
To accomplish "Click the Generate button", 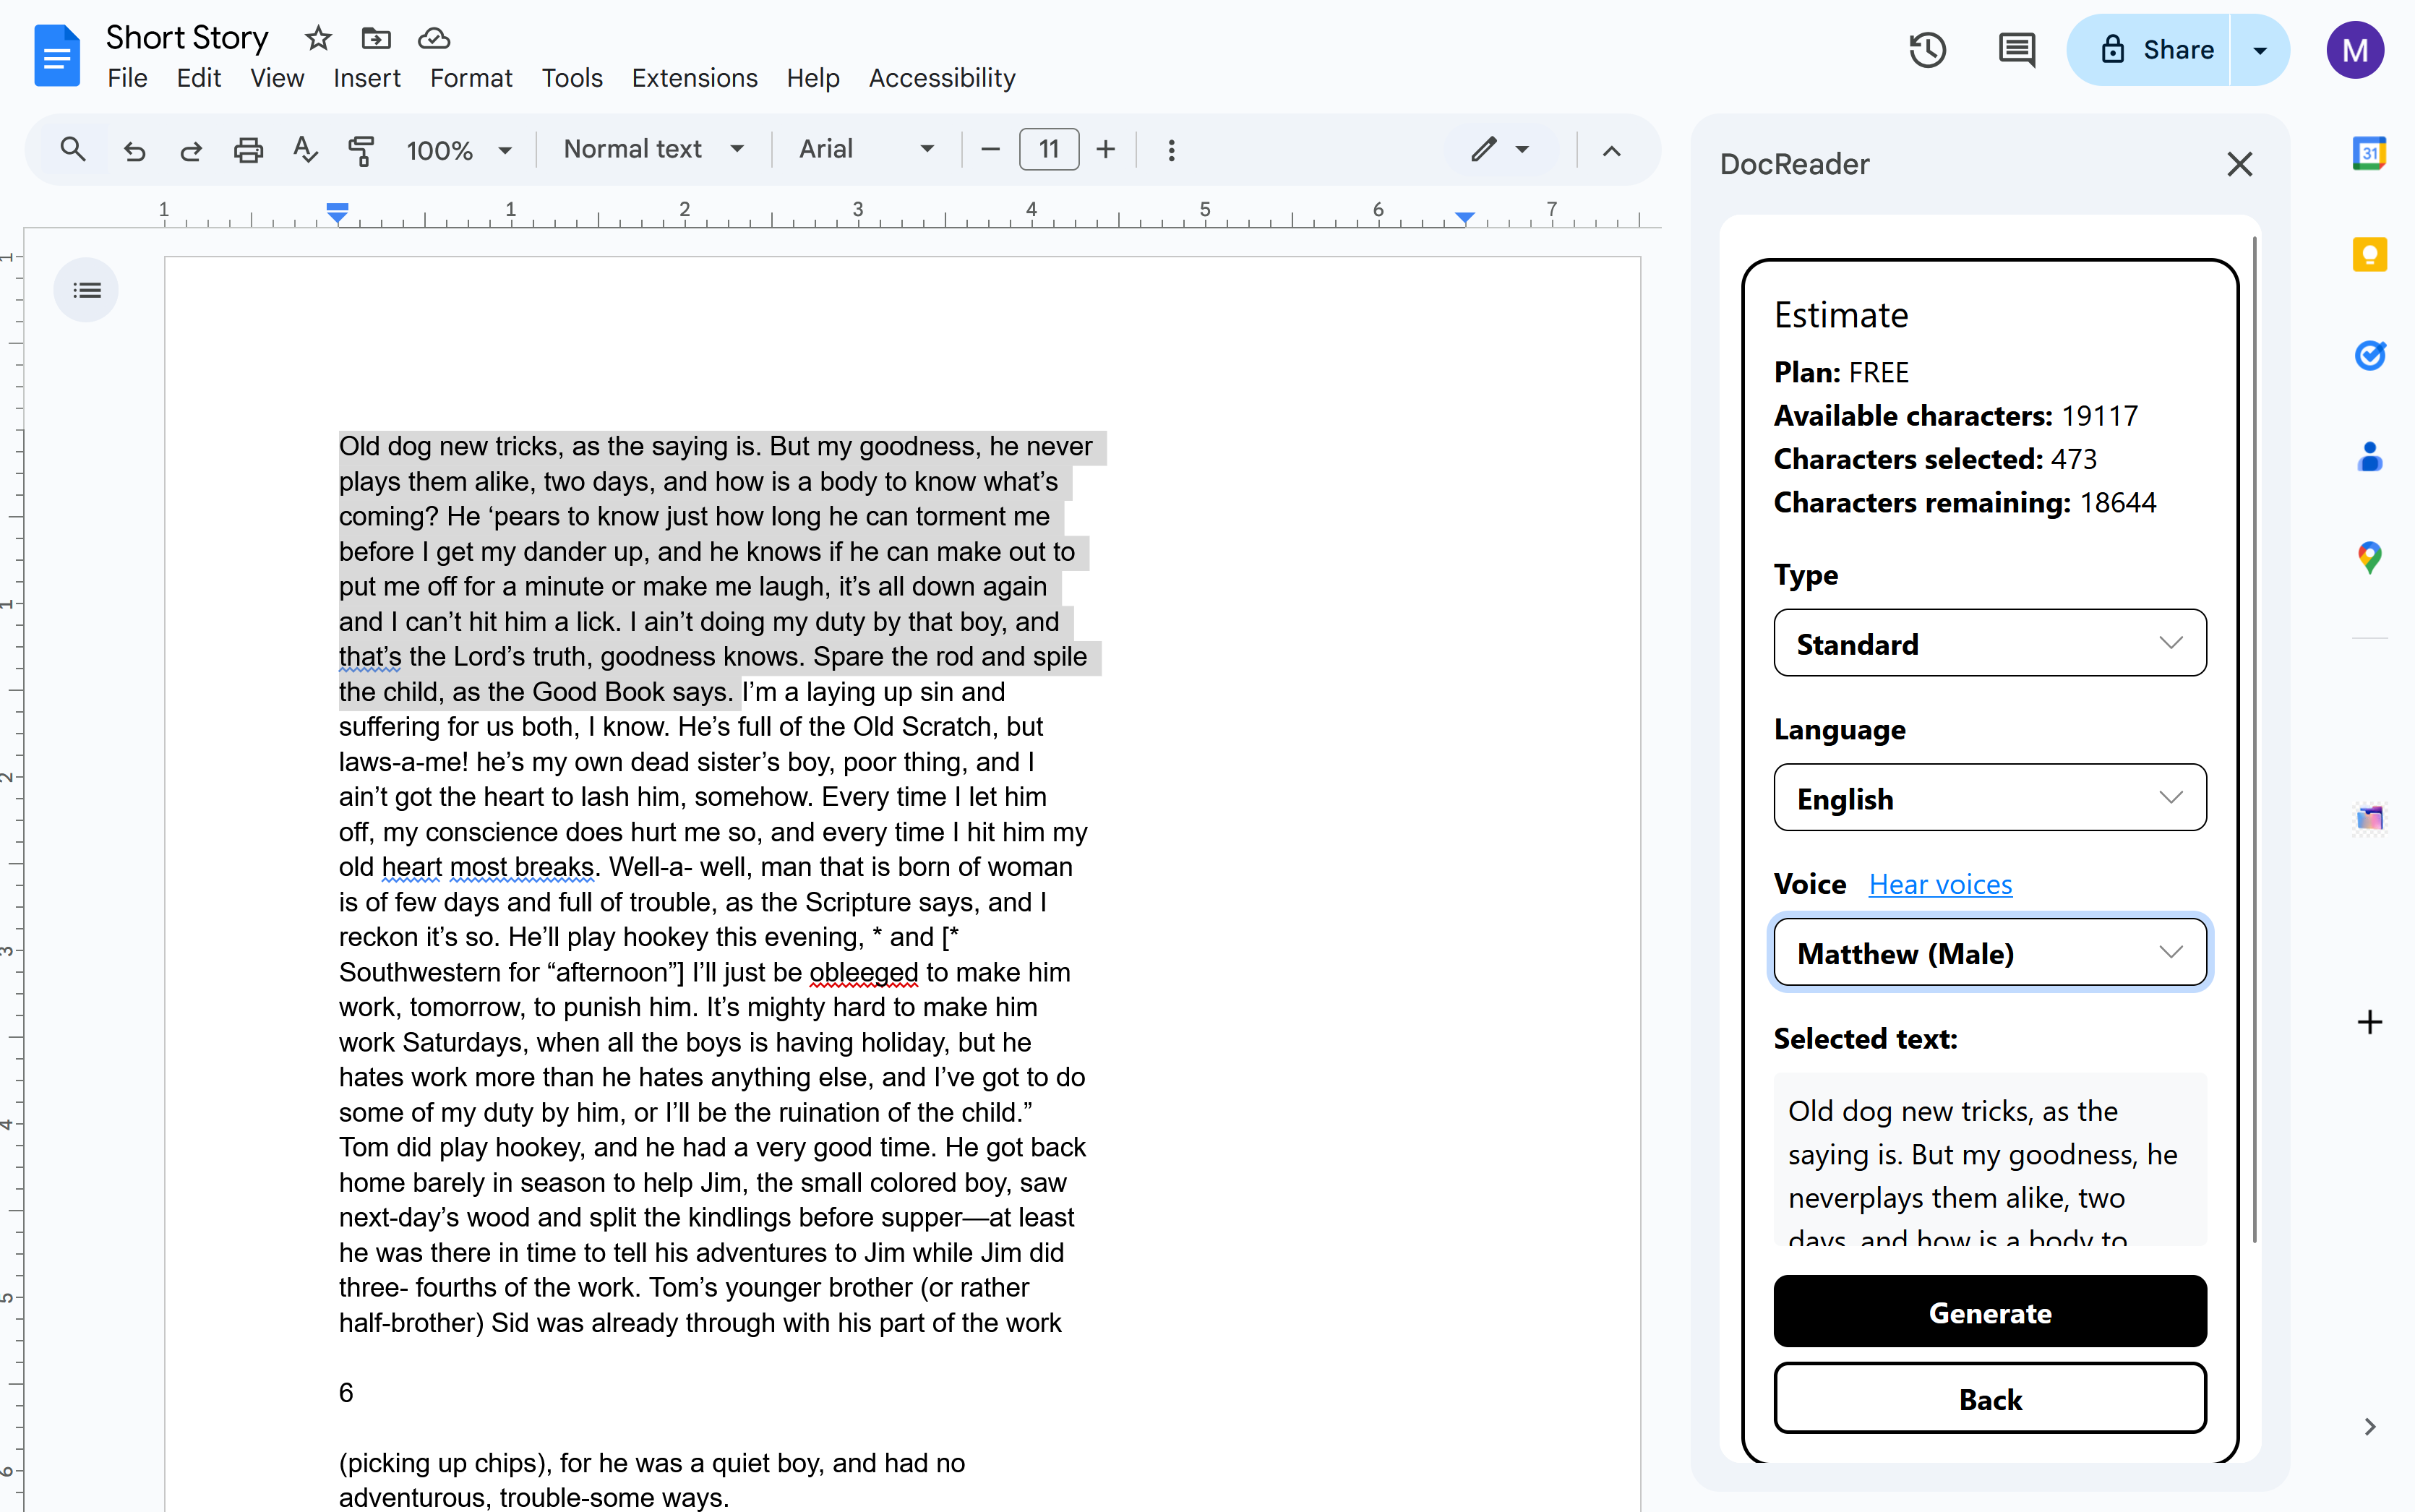I will point(1989,1312).
